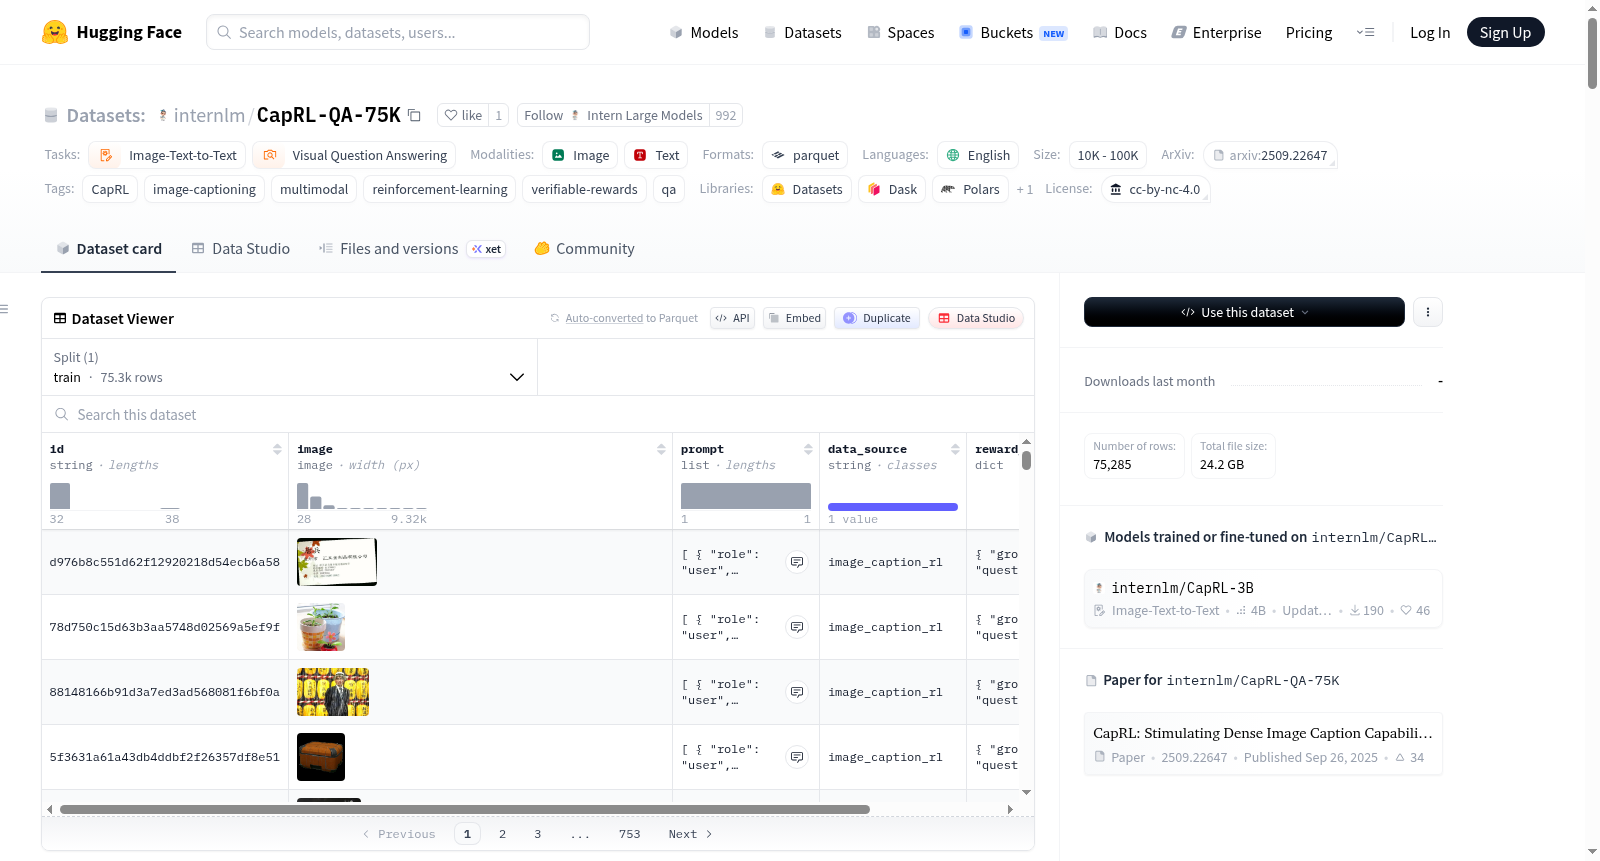Viewport: 1600px width, 861px height.
Task: Open Models in the top navigation
Action: 704,32
